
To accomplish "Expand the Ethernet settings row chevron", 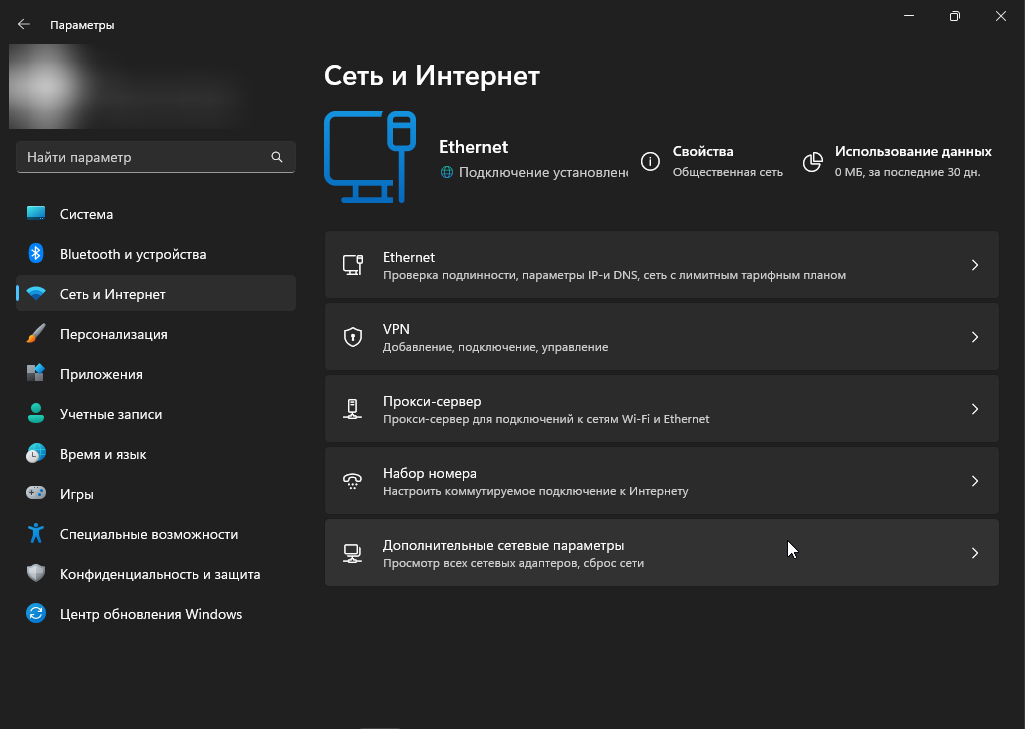I will (975, 265).
